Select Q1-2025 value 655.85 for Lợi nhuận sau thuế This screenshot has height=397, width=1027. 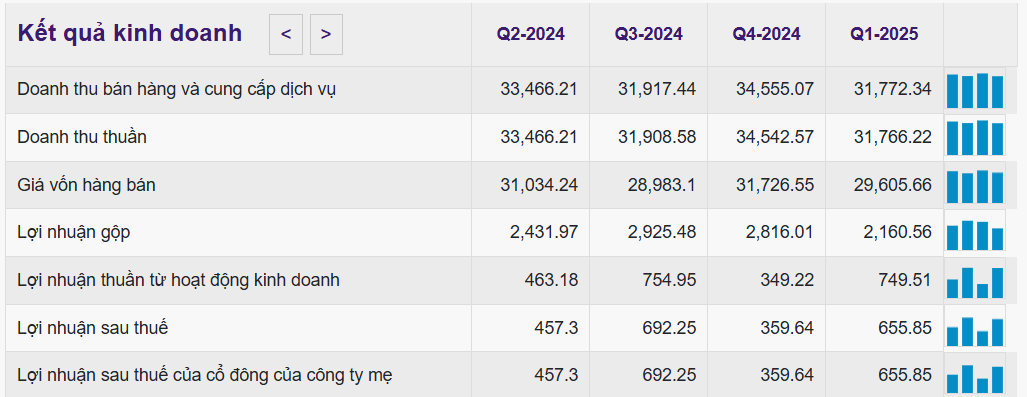pos(905,328)
